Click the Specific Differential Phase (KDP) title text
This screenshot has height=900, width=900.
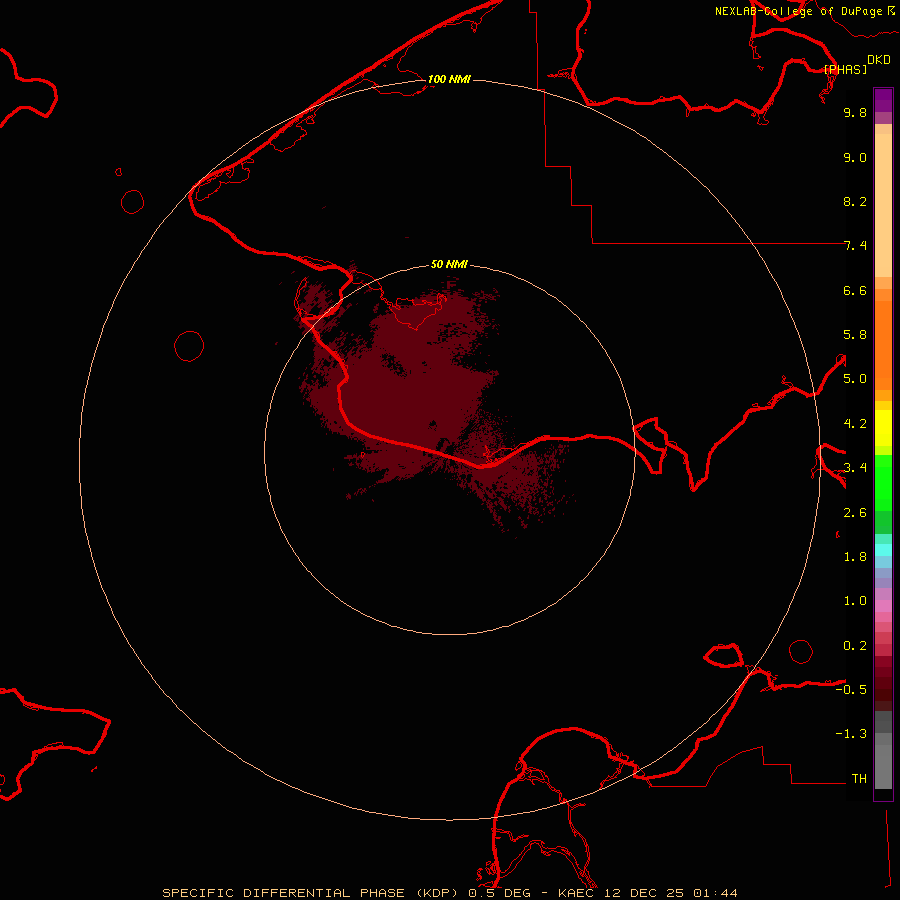[x=312, y=892]
